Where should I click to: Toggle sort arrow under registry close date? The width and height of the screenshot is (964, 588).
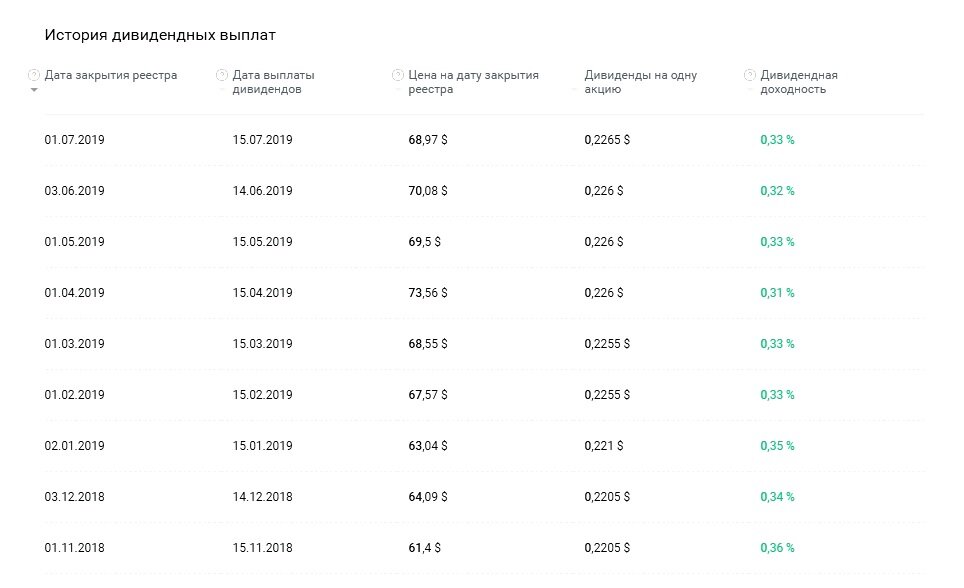point(34,90)
